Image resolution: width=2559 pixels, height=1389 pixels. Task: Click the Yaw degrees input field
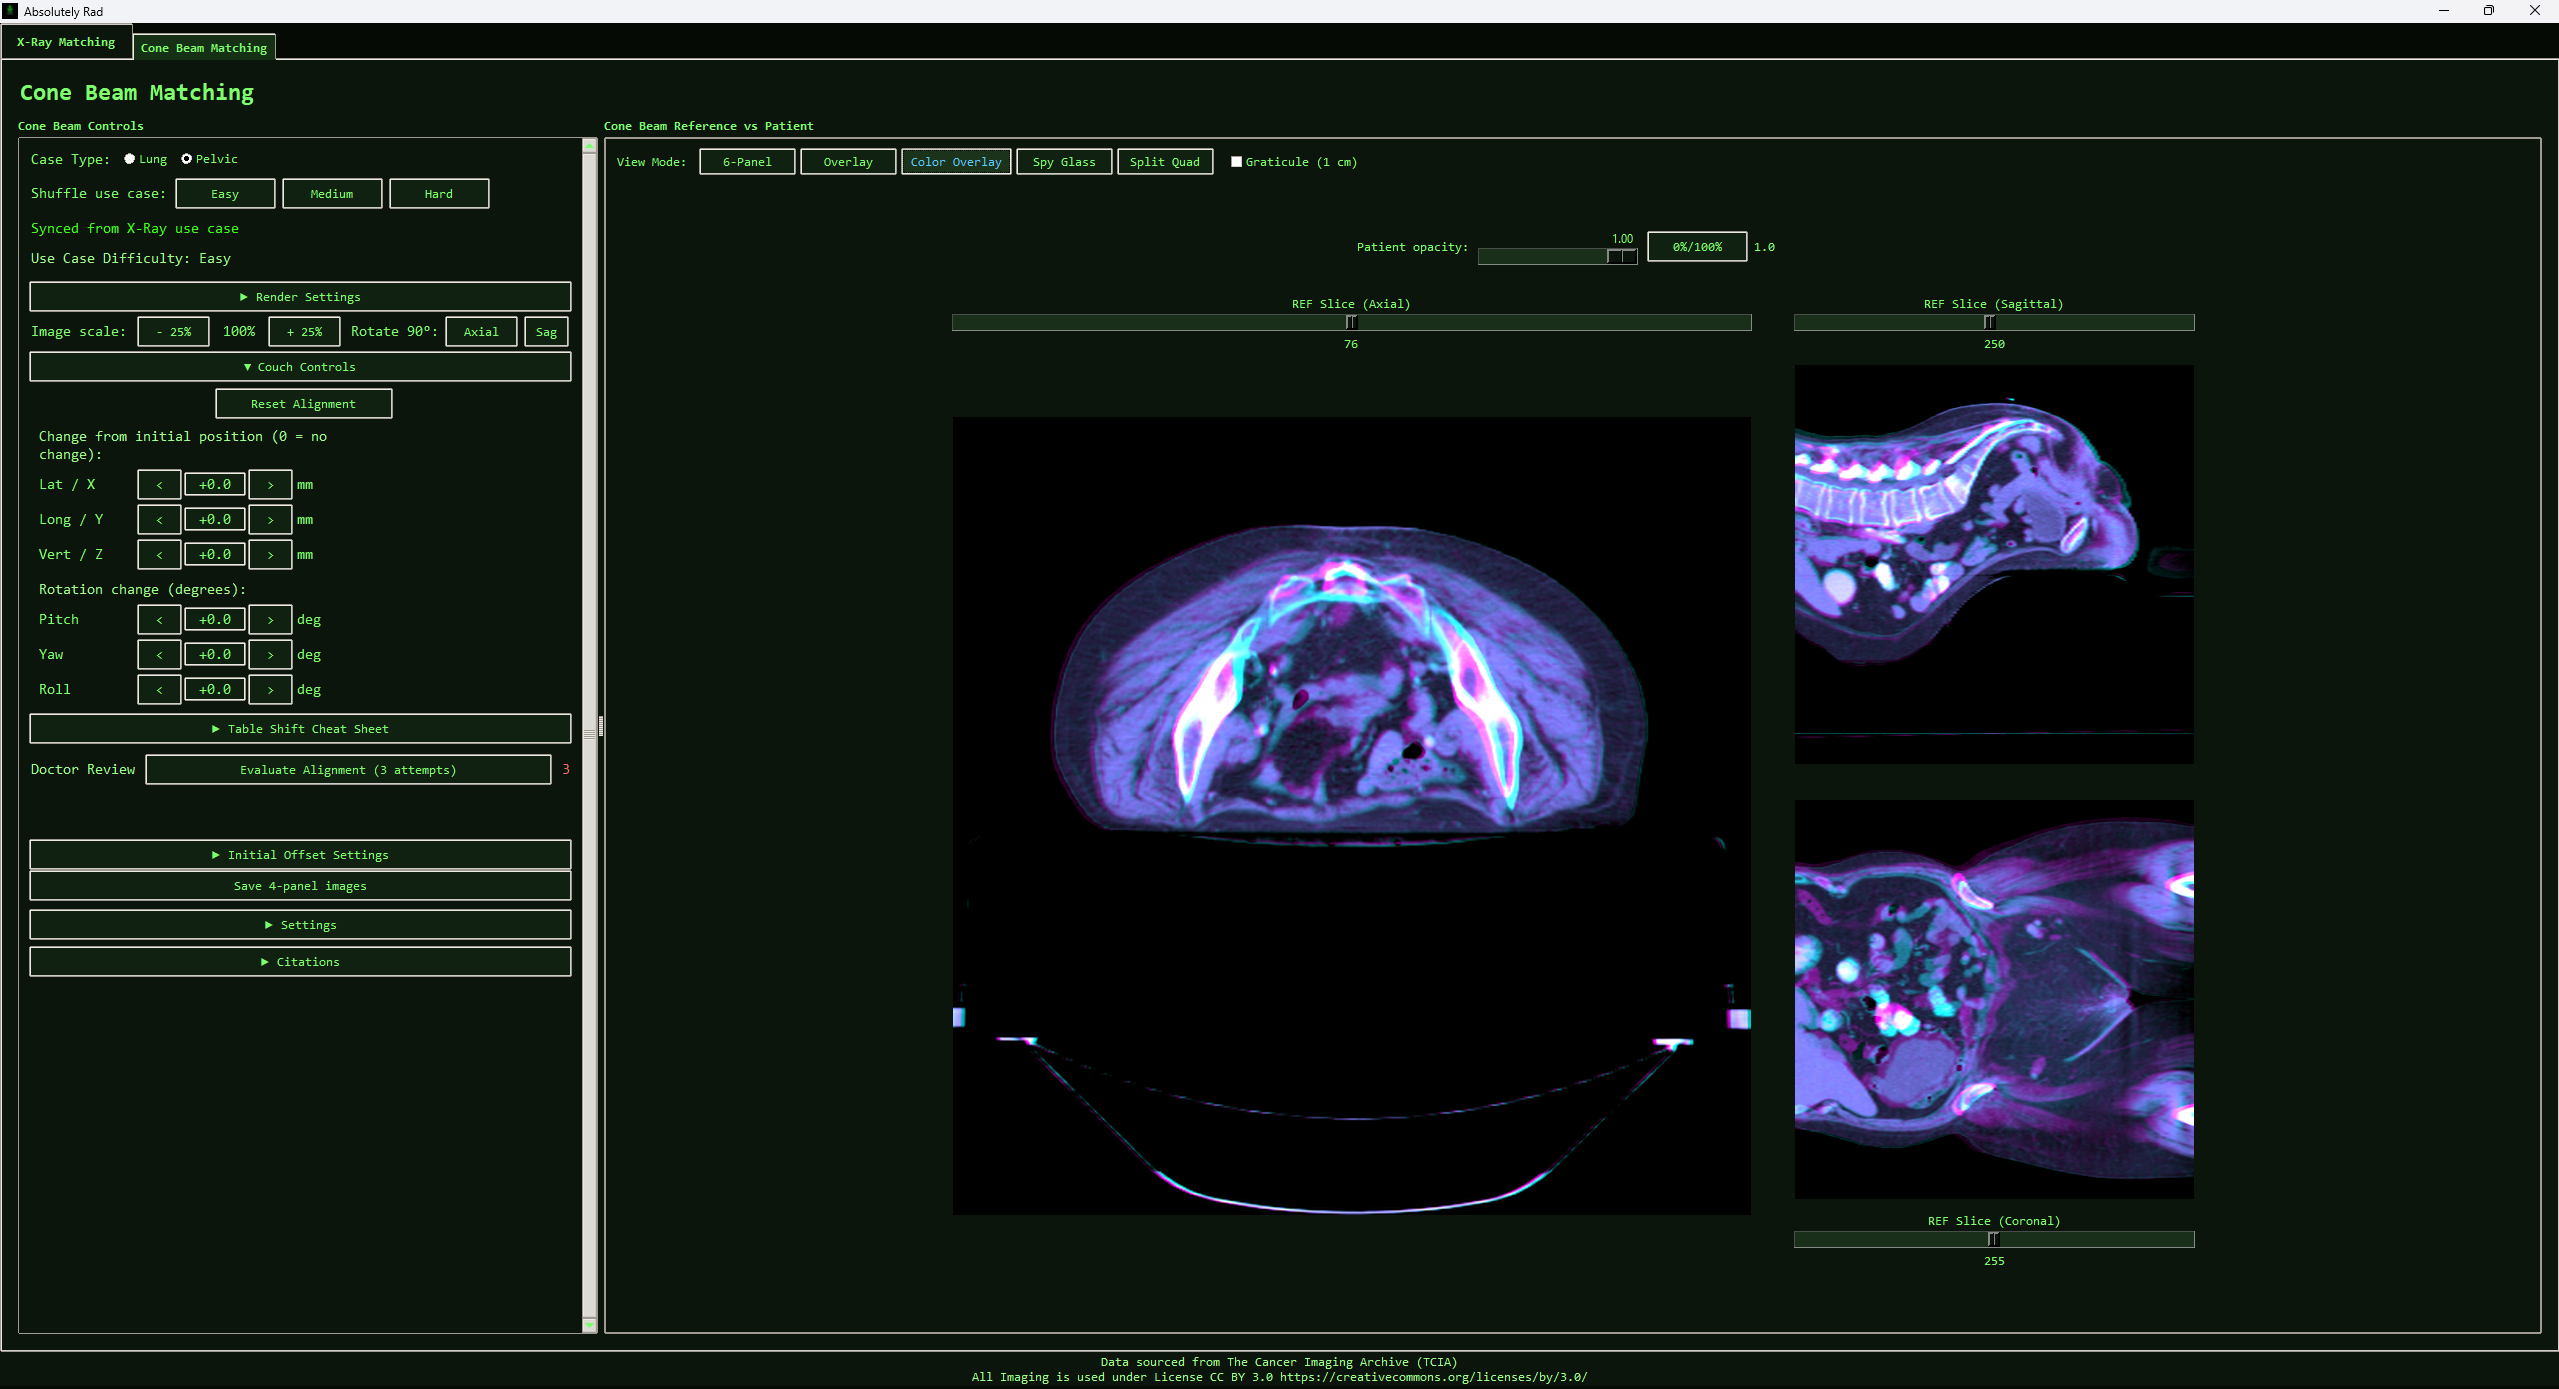point(214,654)
